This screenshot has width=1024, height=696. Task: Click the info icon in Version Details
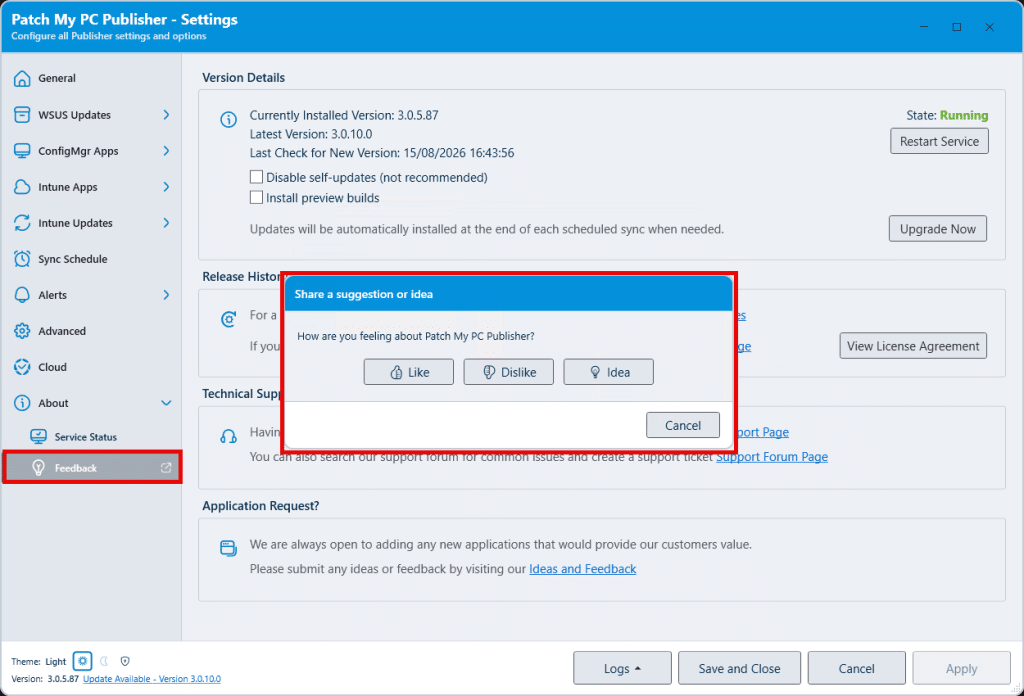228,119
